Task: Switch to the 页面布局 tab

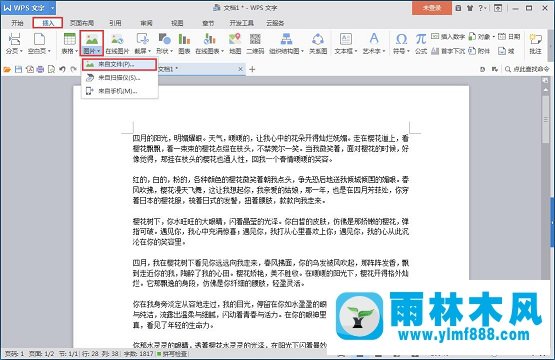Action: pyautogui.click(x=82, y=23)
